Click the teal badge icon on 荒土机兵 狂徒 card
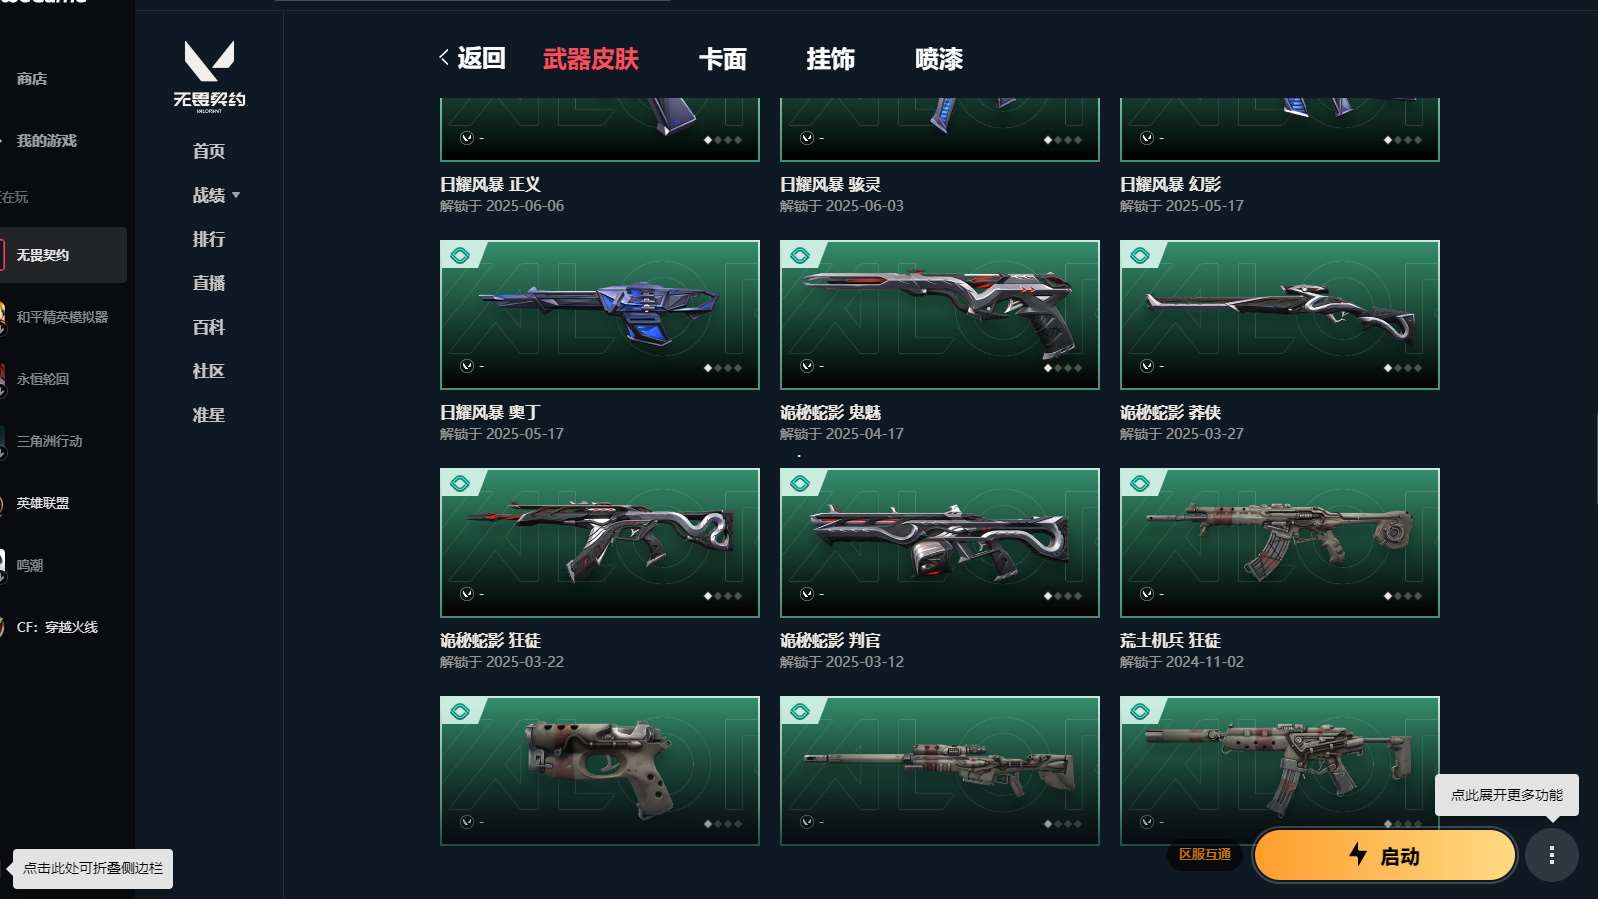Viewport: 1598px width, 899px height. 1140,484
